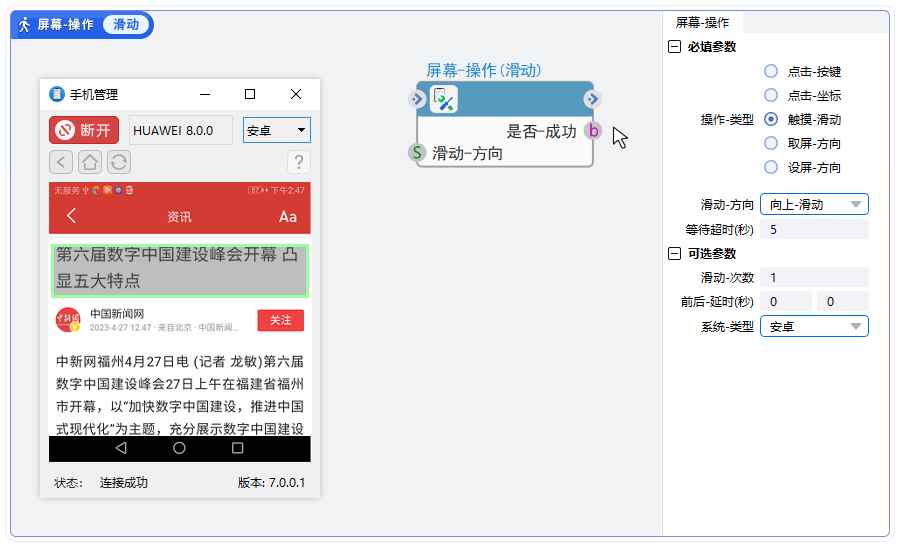
Task: Click the 滑动-方向 string input port
Action: [419, 153]
